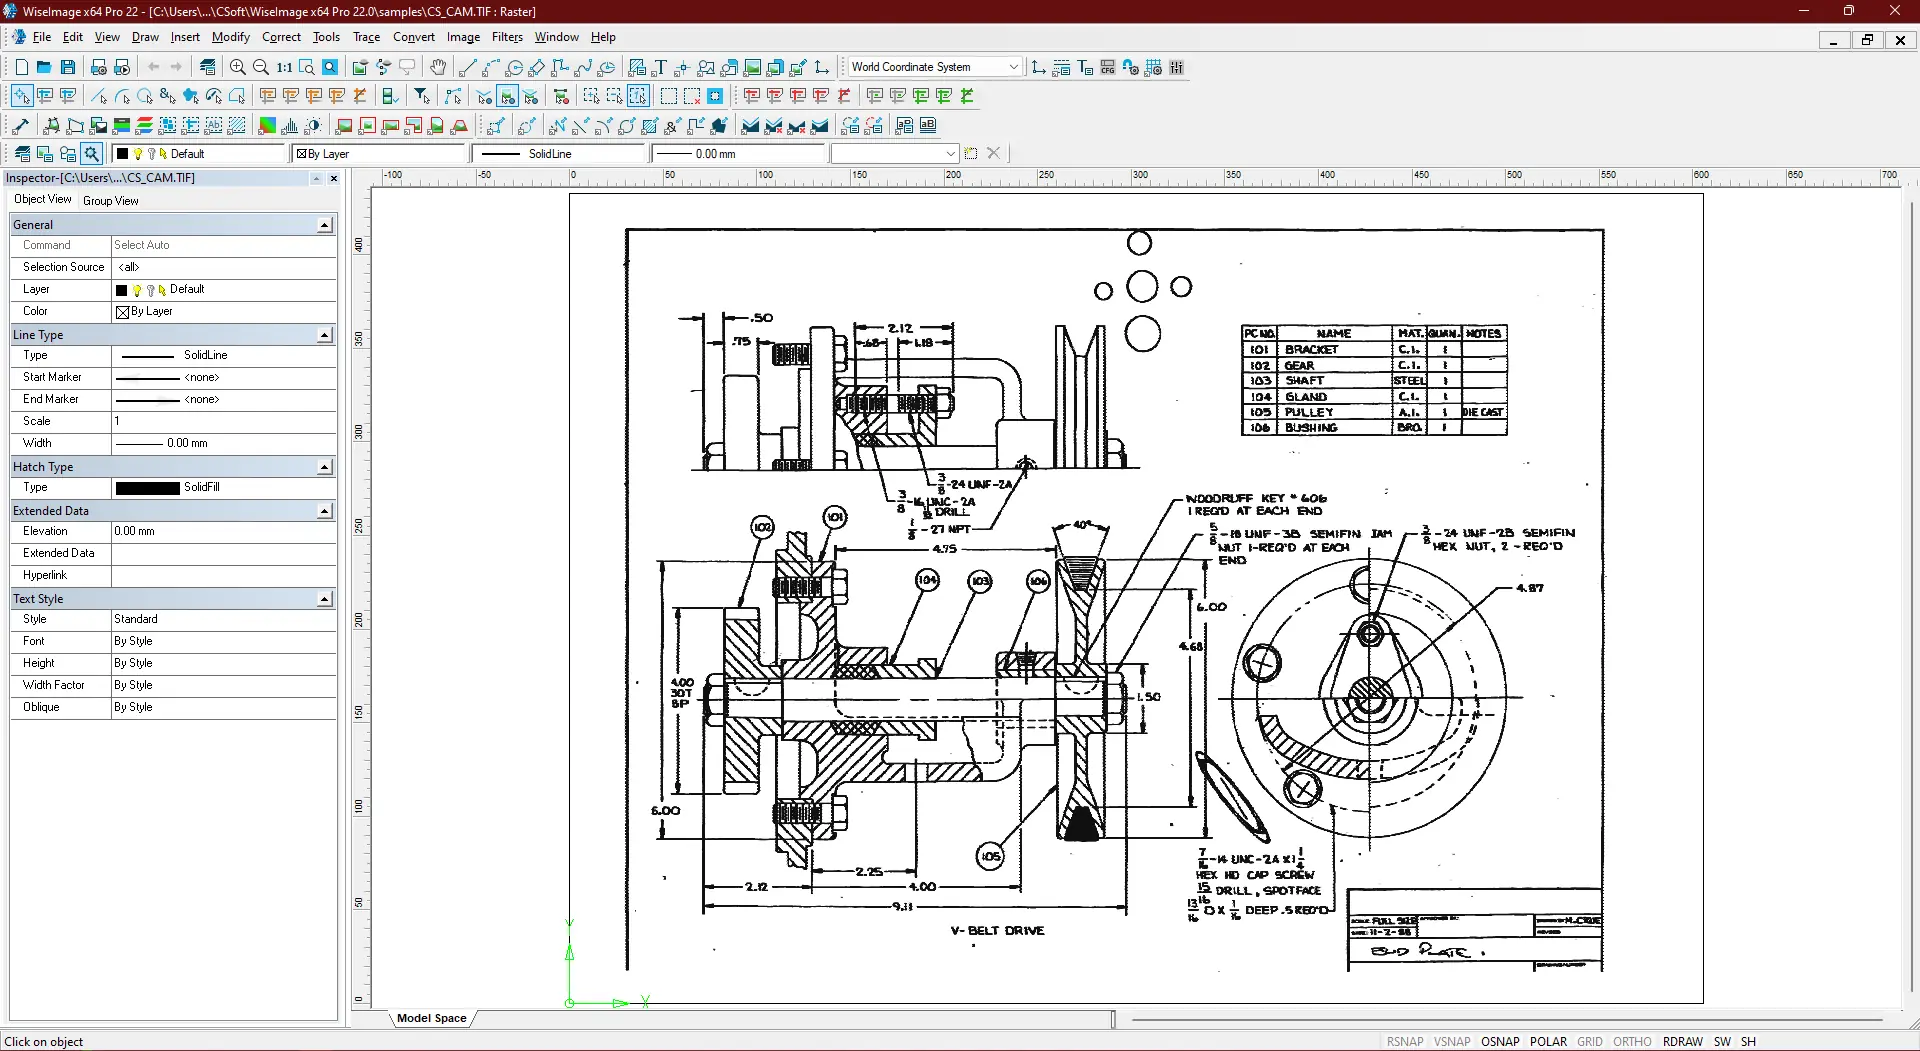The image size is (1920, 1051).
Task: Click the Zoom In magnifier icon
Action: pos(237,67)
